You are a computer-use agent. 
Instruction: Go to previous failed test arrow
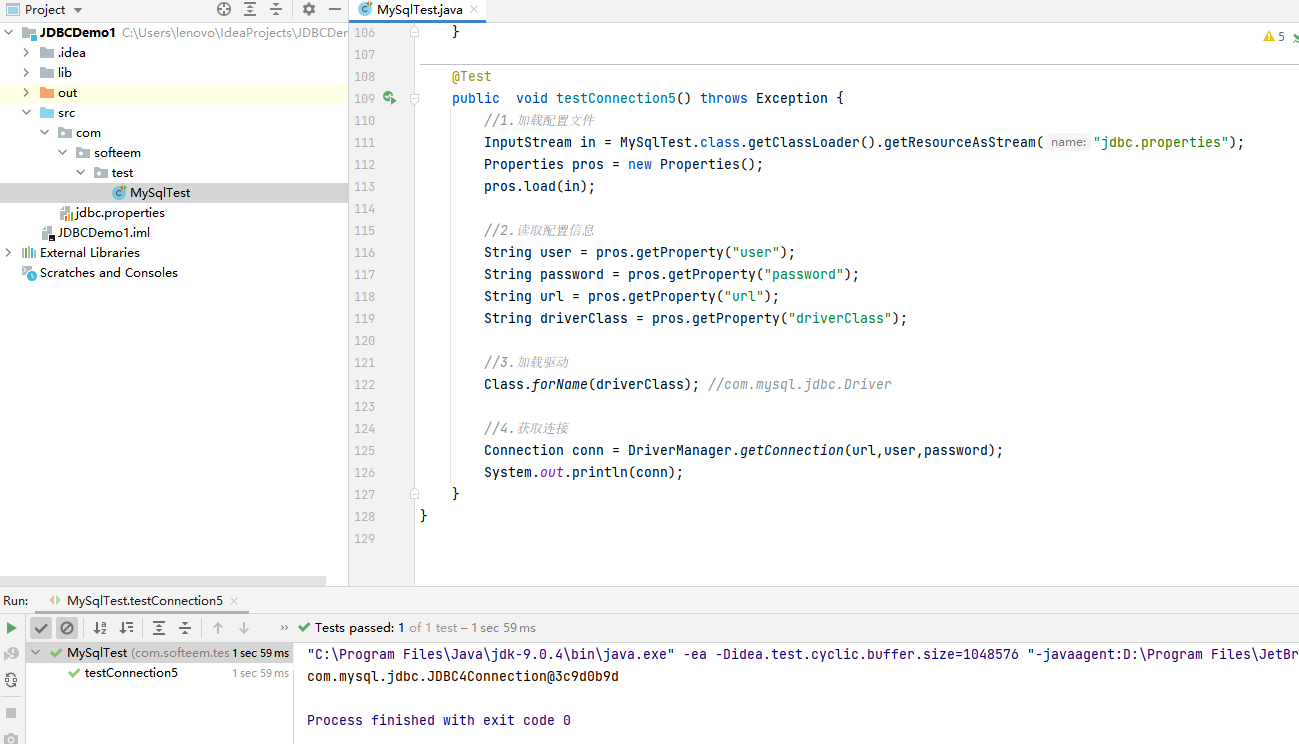pyautogui.click(x=218, y=628)
